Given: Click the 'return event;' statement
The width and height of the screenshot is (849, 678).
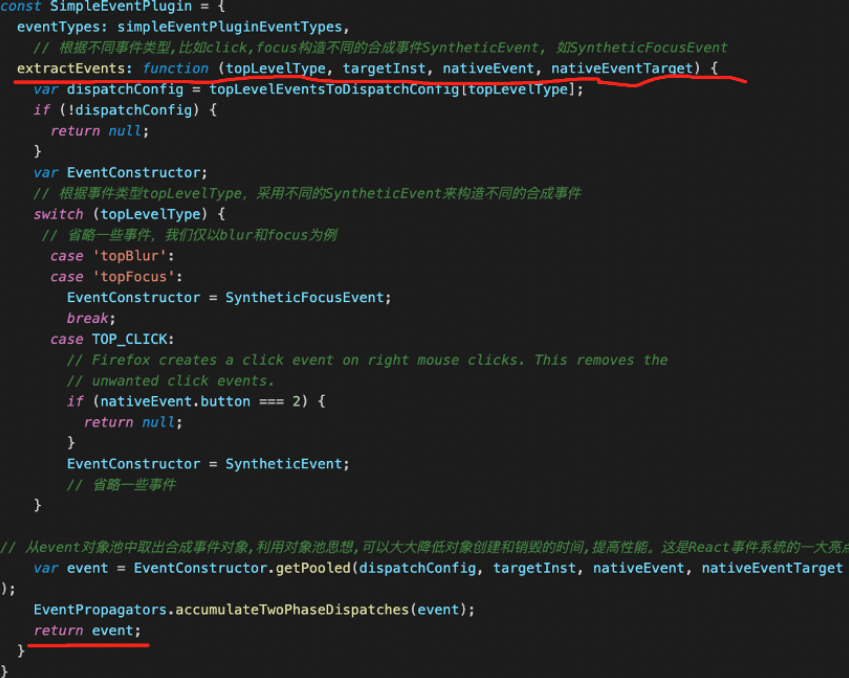Looking at the screenshot, I should point(87,631).
